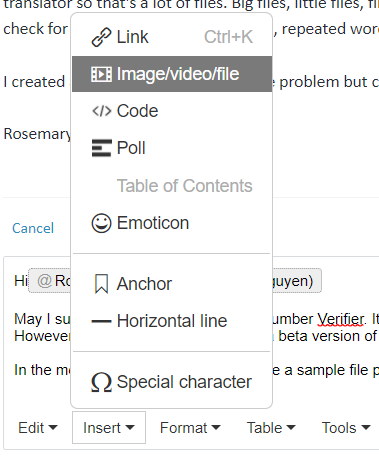The height and width of the screenshot is (472, 379).
Task: Add a Horizontal line from menu
Action: [172, 321]
